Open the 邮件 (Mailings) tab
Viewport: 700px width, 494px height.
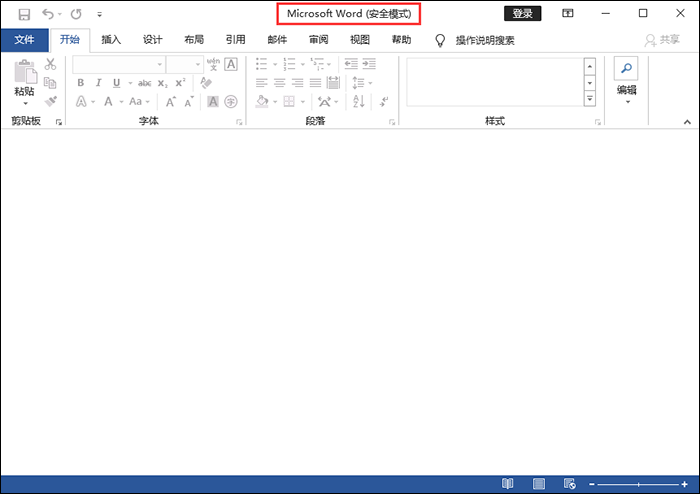tap(277, 40)
